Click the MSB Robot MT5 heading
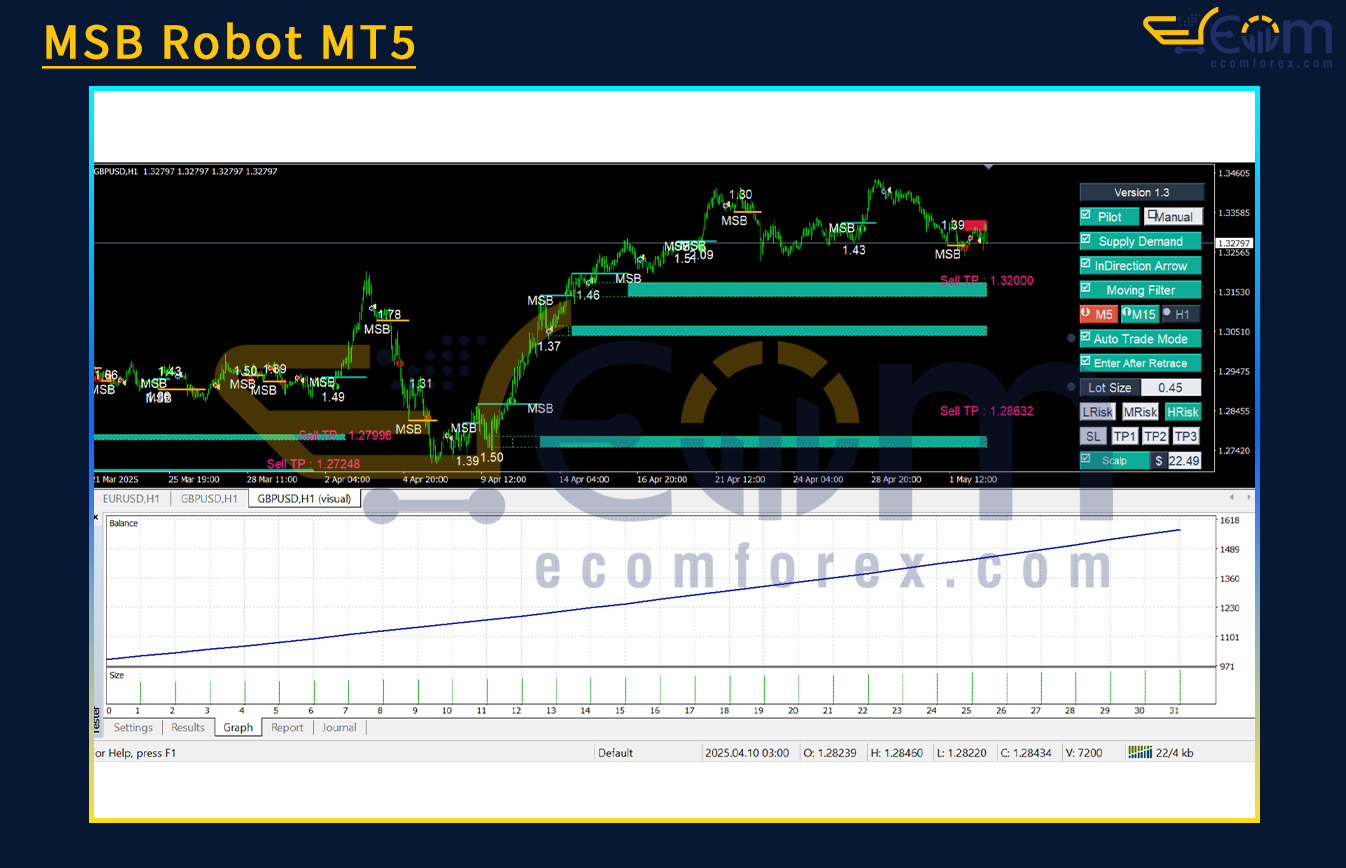 (x=229, y=42)
